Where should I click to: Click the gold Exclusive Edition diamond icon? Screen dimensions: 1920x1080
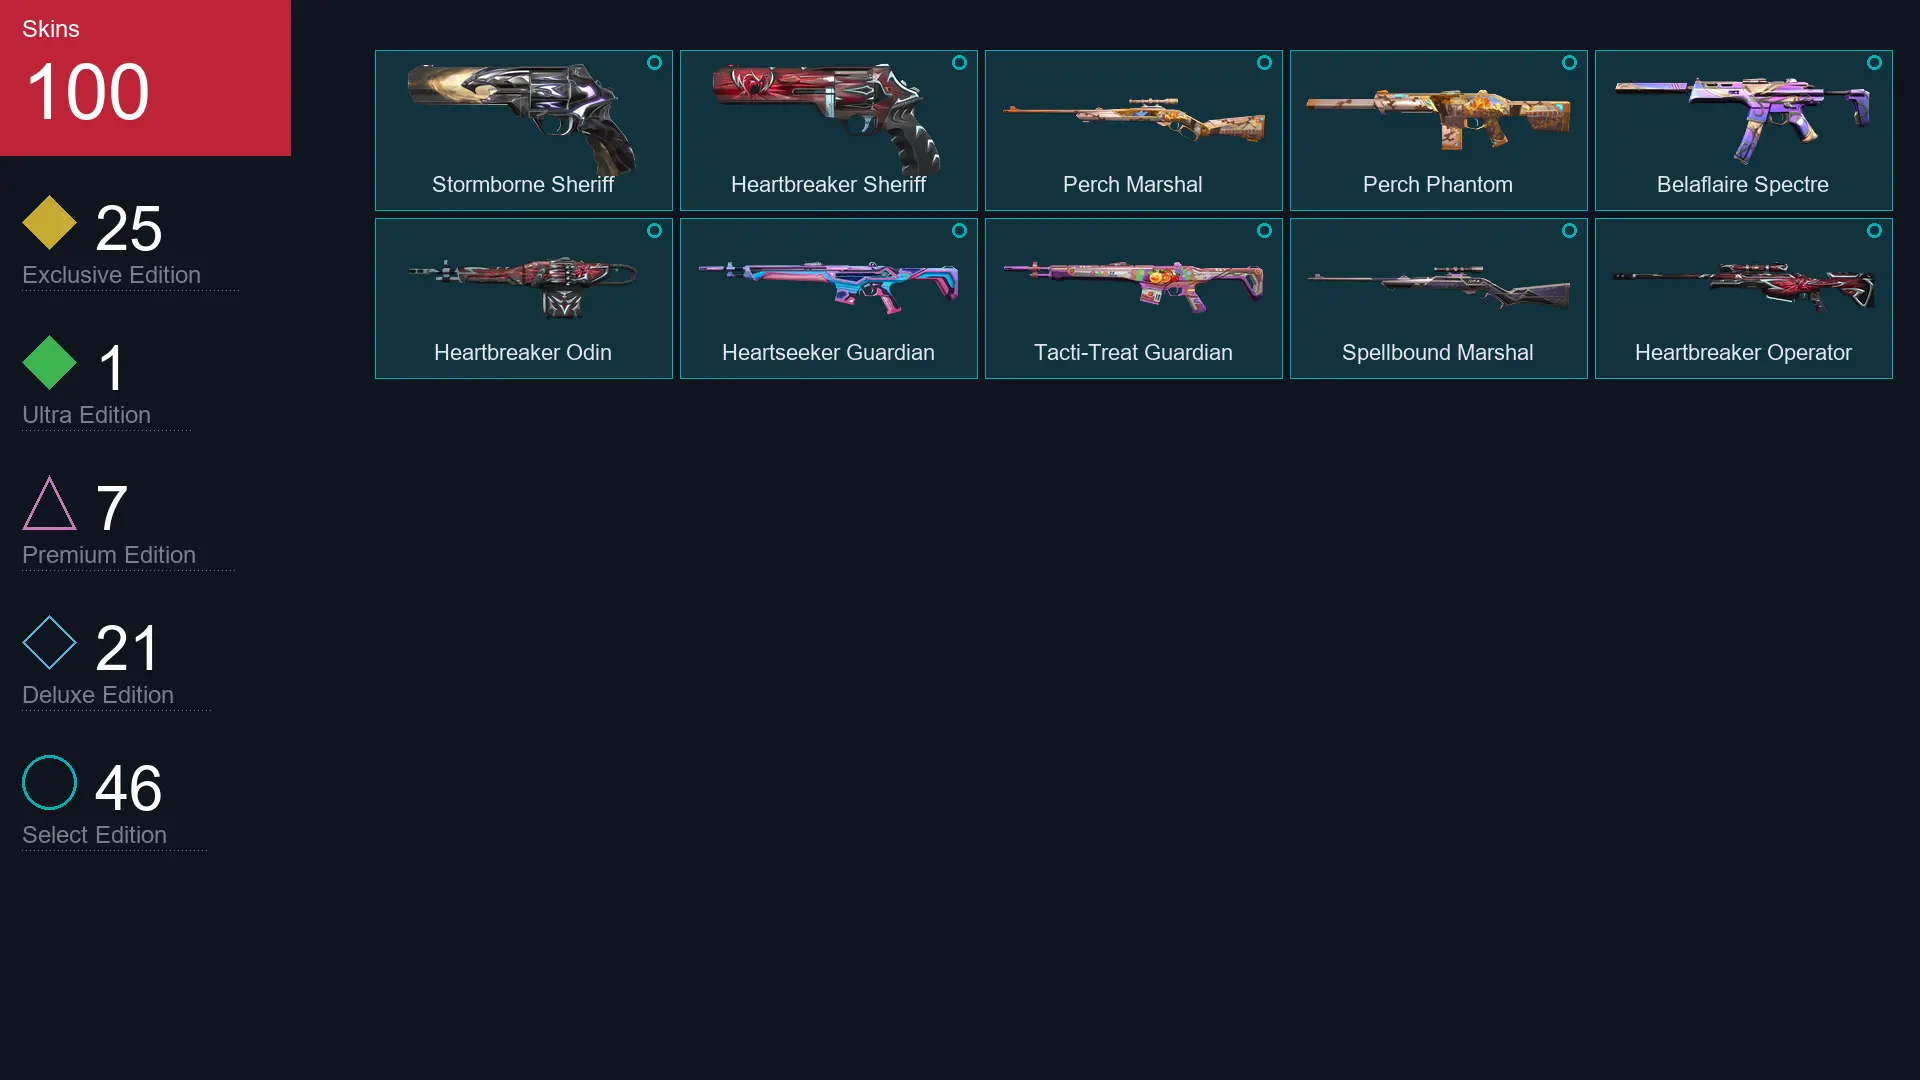49,222
